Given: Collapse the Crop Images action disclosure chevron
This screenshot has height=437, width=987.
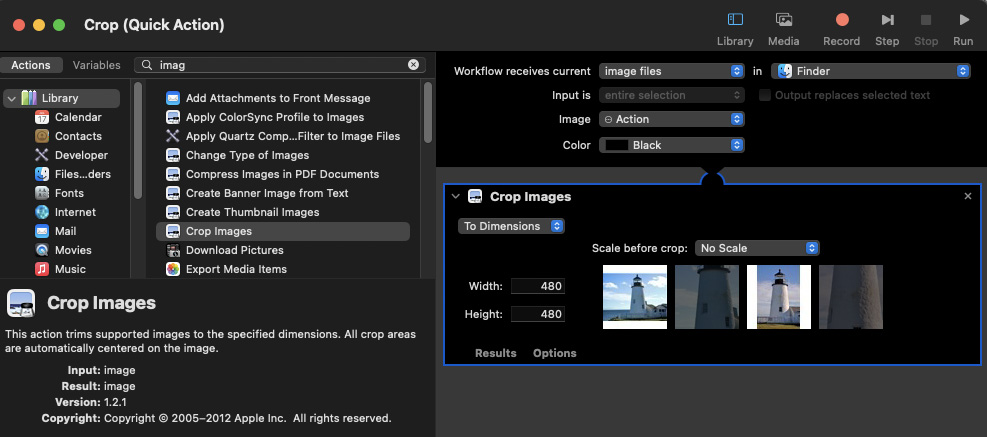Looking at the screenshot, I should tap(456, 196).
